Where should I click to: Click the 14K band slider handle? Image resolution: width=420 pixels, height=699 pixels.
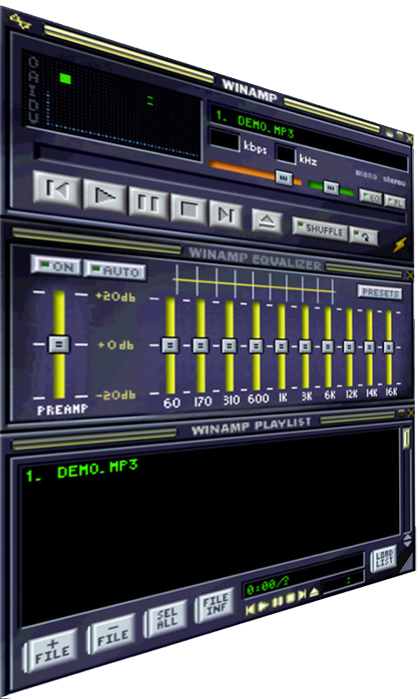[369, 347]
